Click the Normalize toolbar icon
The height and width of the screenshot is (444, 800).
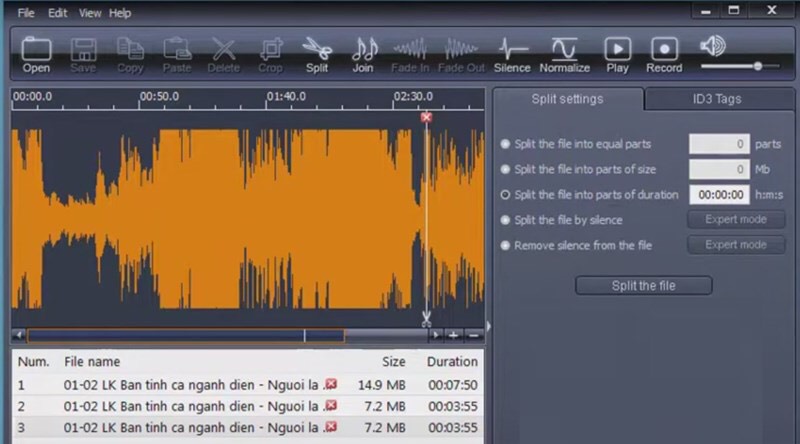point(565,55)
